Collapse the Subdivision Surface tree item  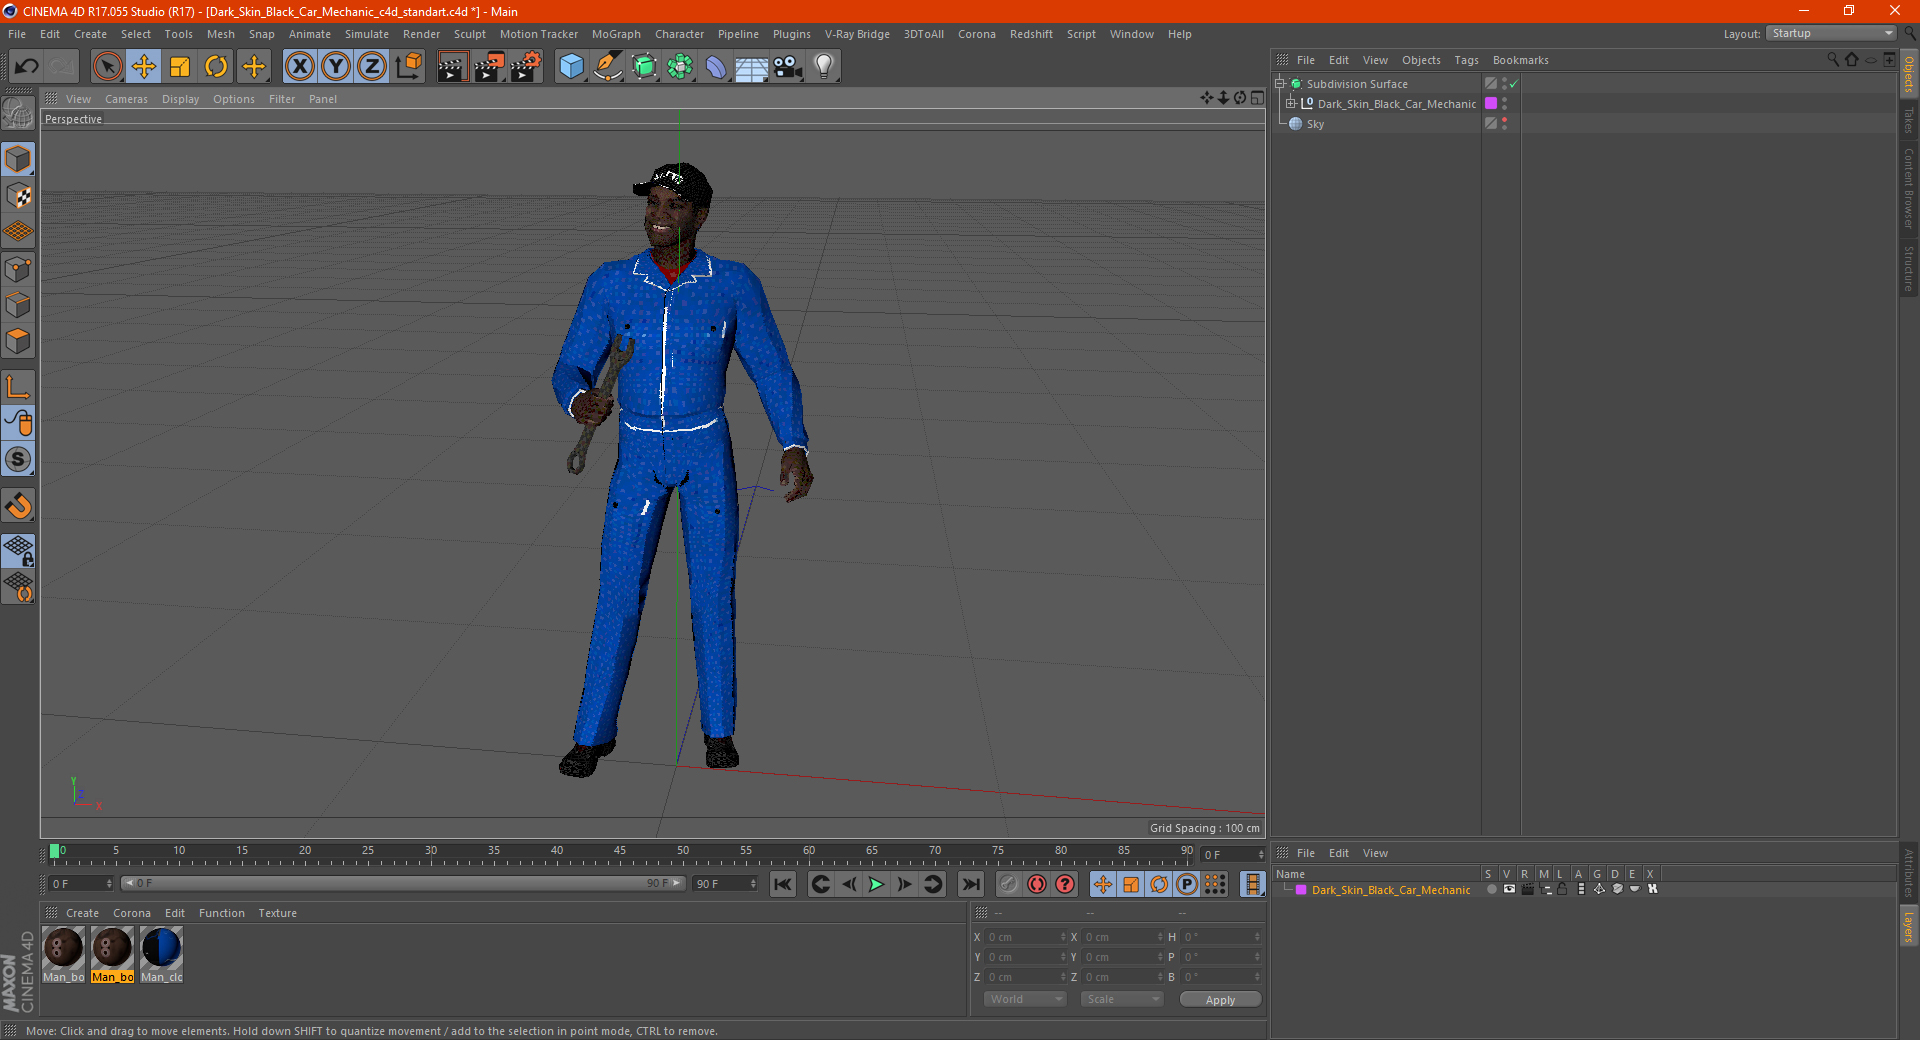click(1279, 84)
